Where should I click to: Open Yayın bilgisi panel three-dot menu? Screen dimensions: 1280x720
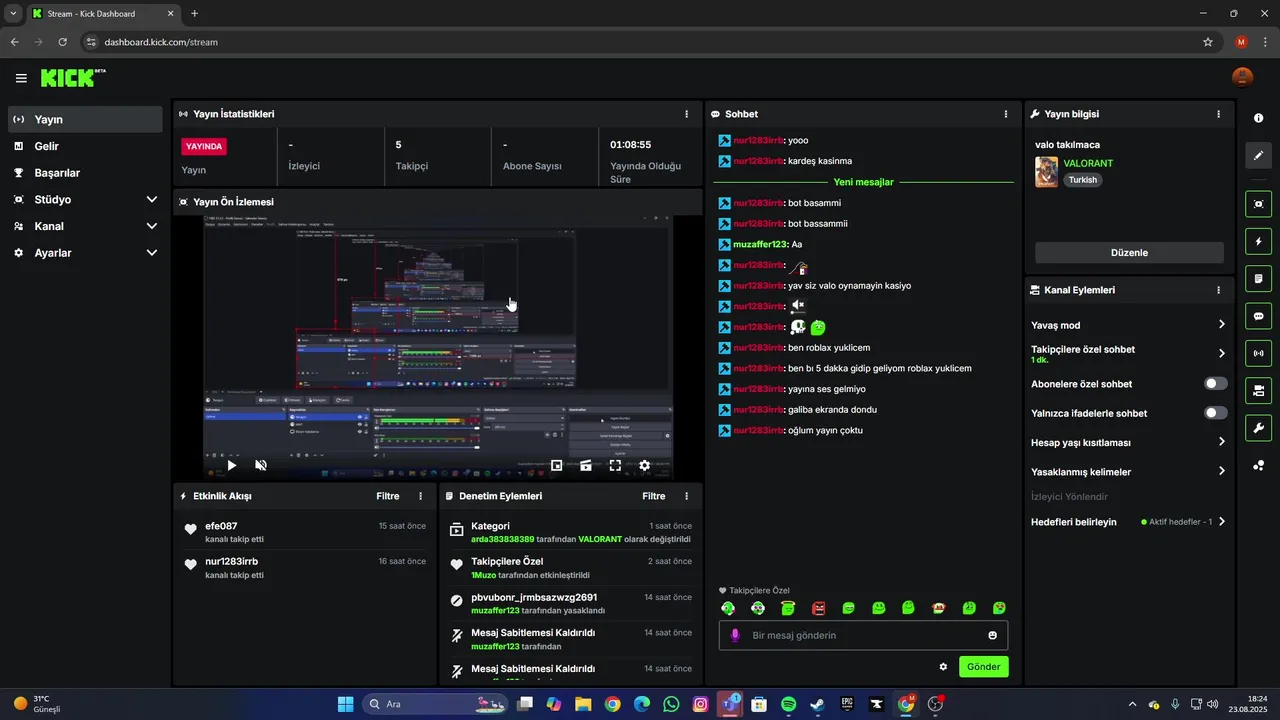point(1218,114)
